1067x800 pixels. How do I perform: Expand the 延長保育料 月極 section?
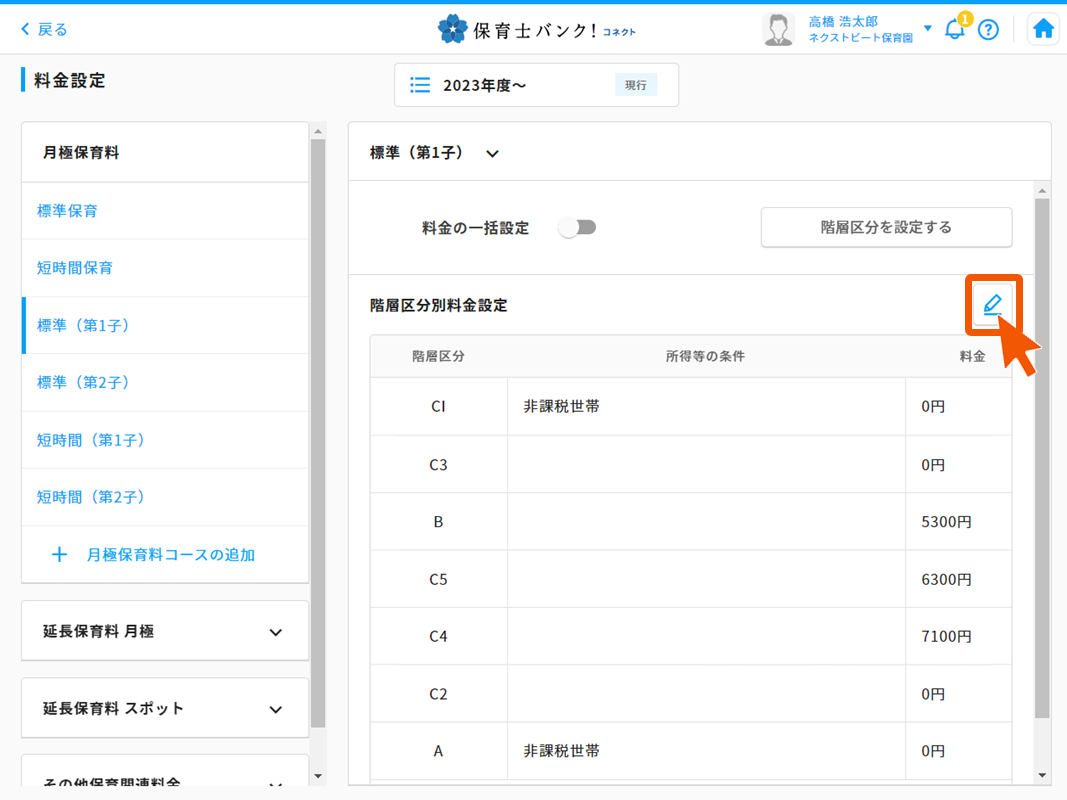276,632
